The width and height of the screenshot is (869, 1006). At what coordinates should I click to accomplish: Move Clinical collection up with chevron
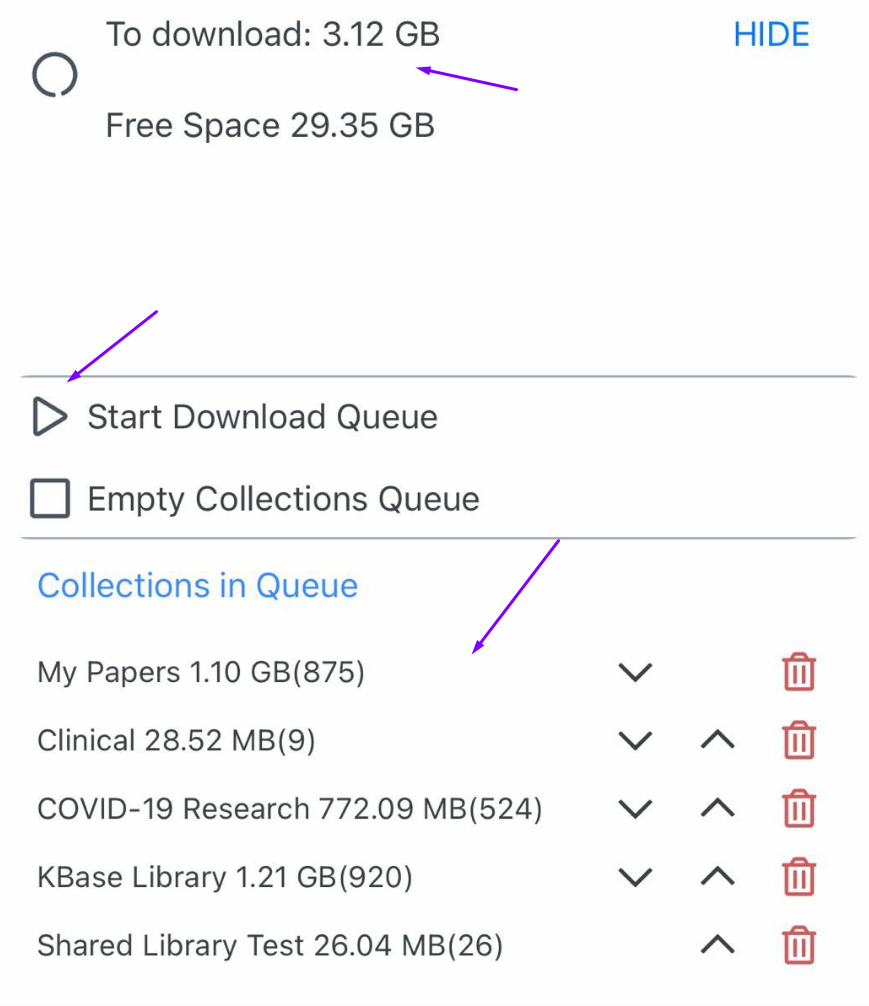[x=718, y=741]
